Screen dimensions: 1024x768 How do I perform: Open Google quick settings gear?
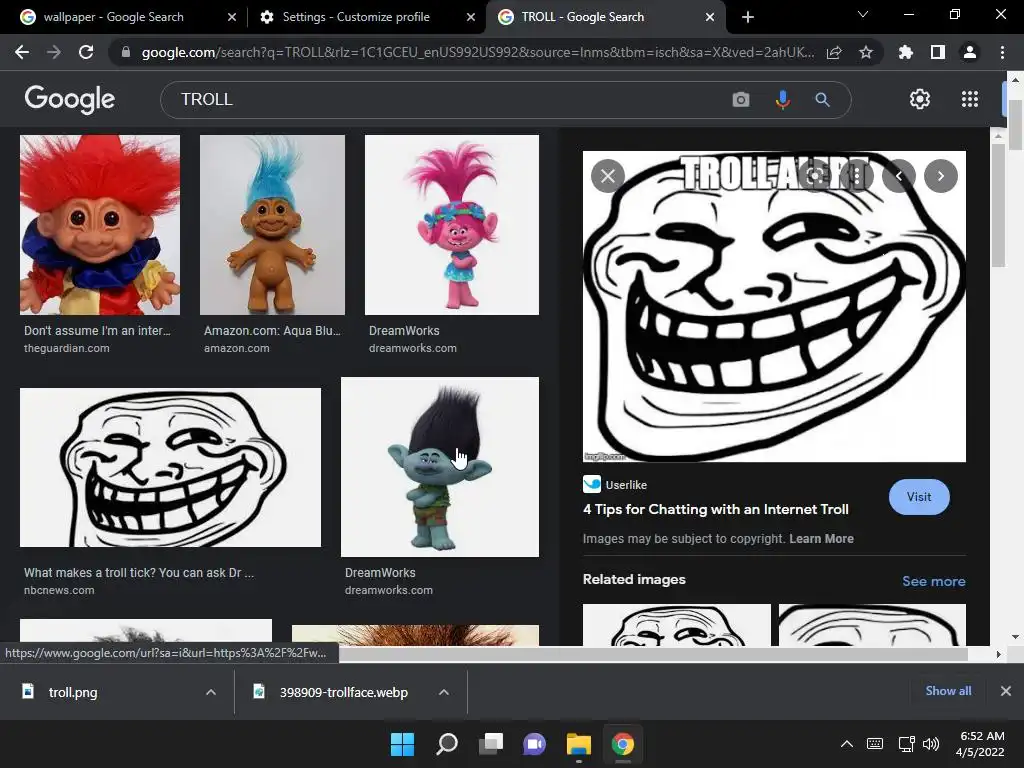[920, 99]
